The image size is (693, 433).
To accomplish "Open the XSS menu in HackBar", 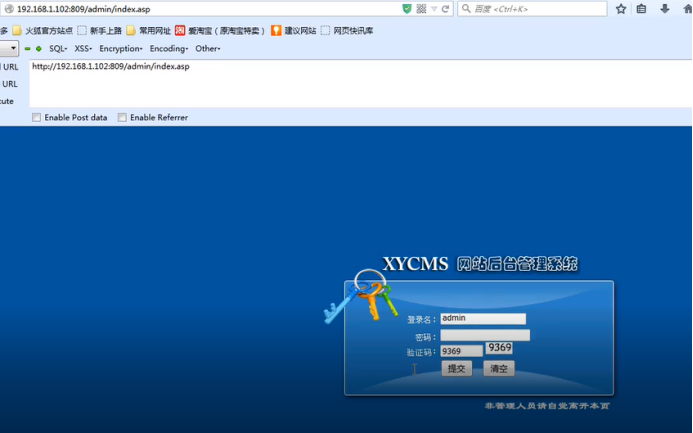I will 83,49.
